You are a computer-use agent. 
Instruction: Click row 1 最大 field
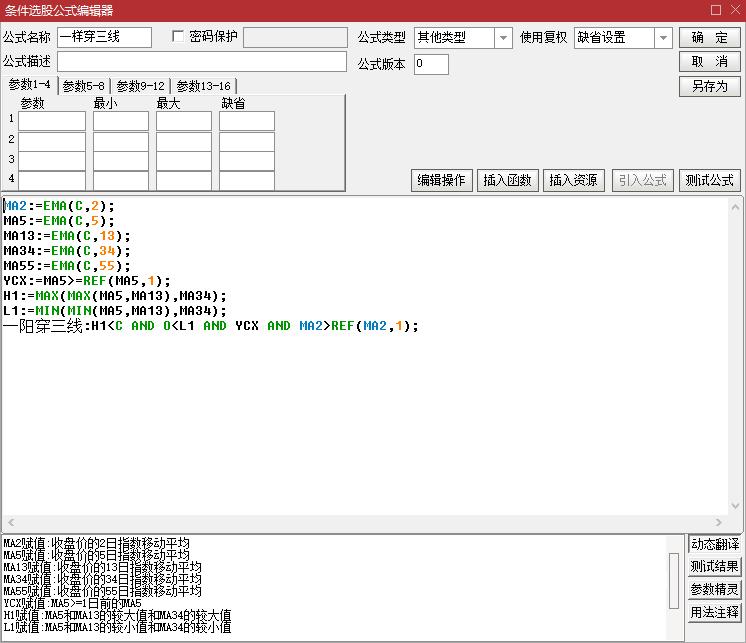pos(184,121)
